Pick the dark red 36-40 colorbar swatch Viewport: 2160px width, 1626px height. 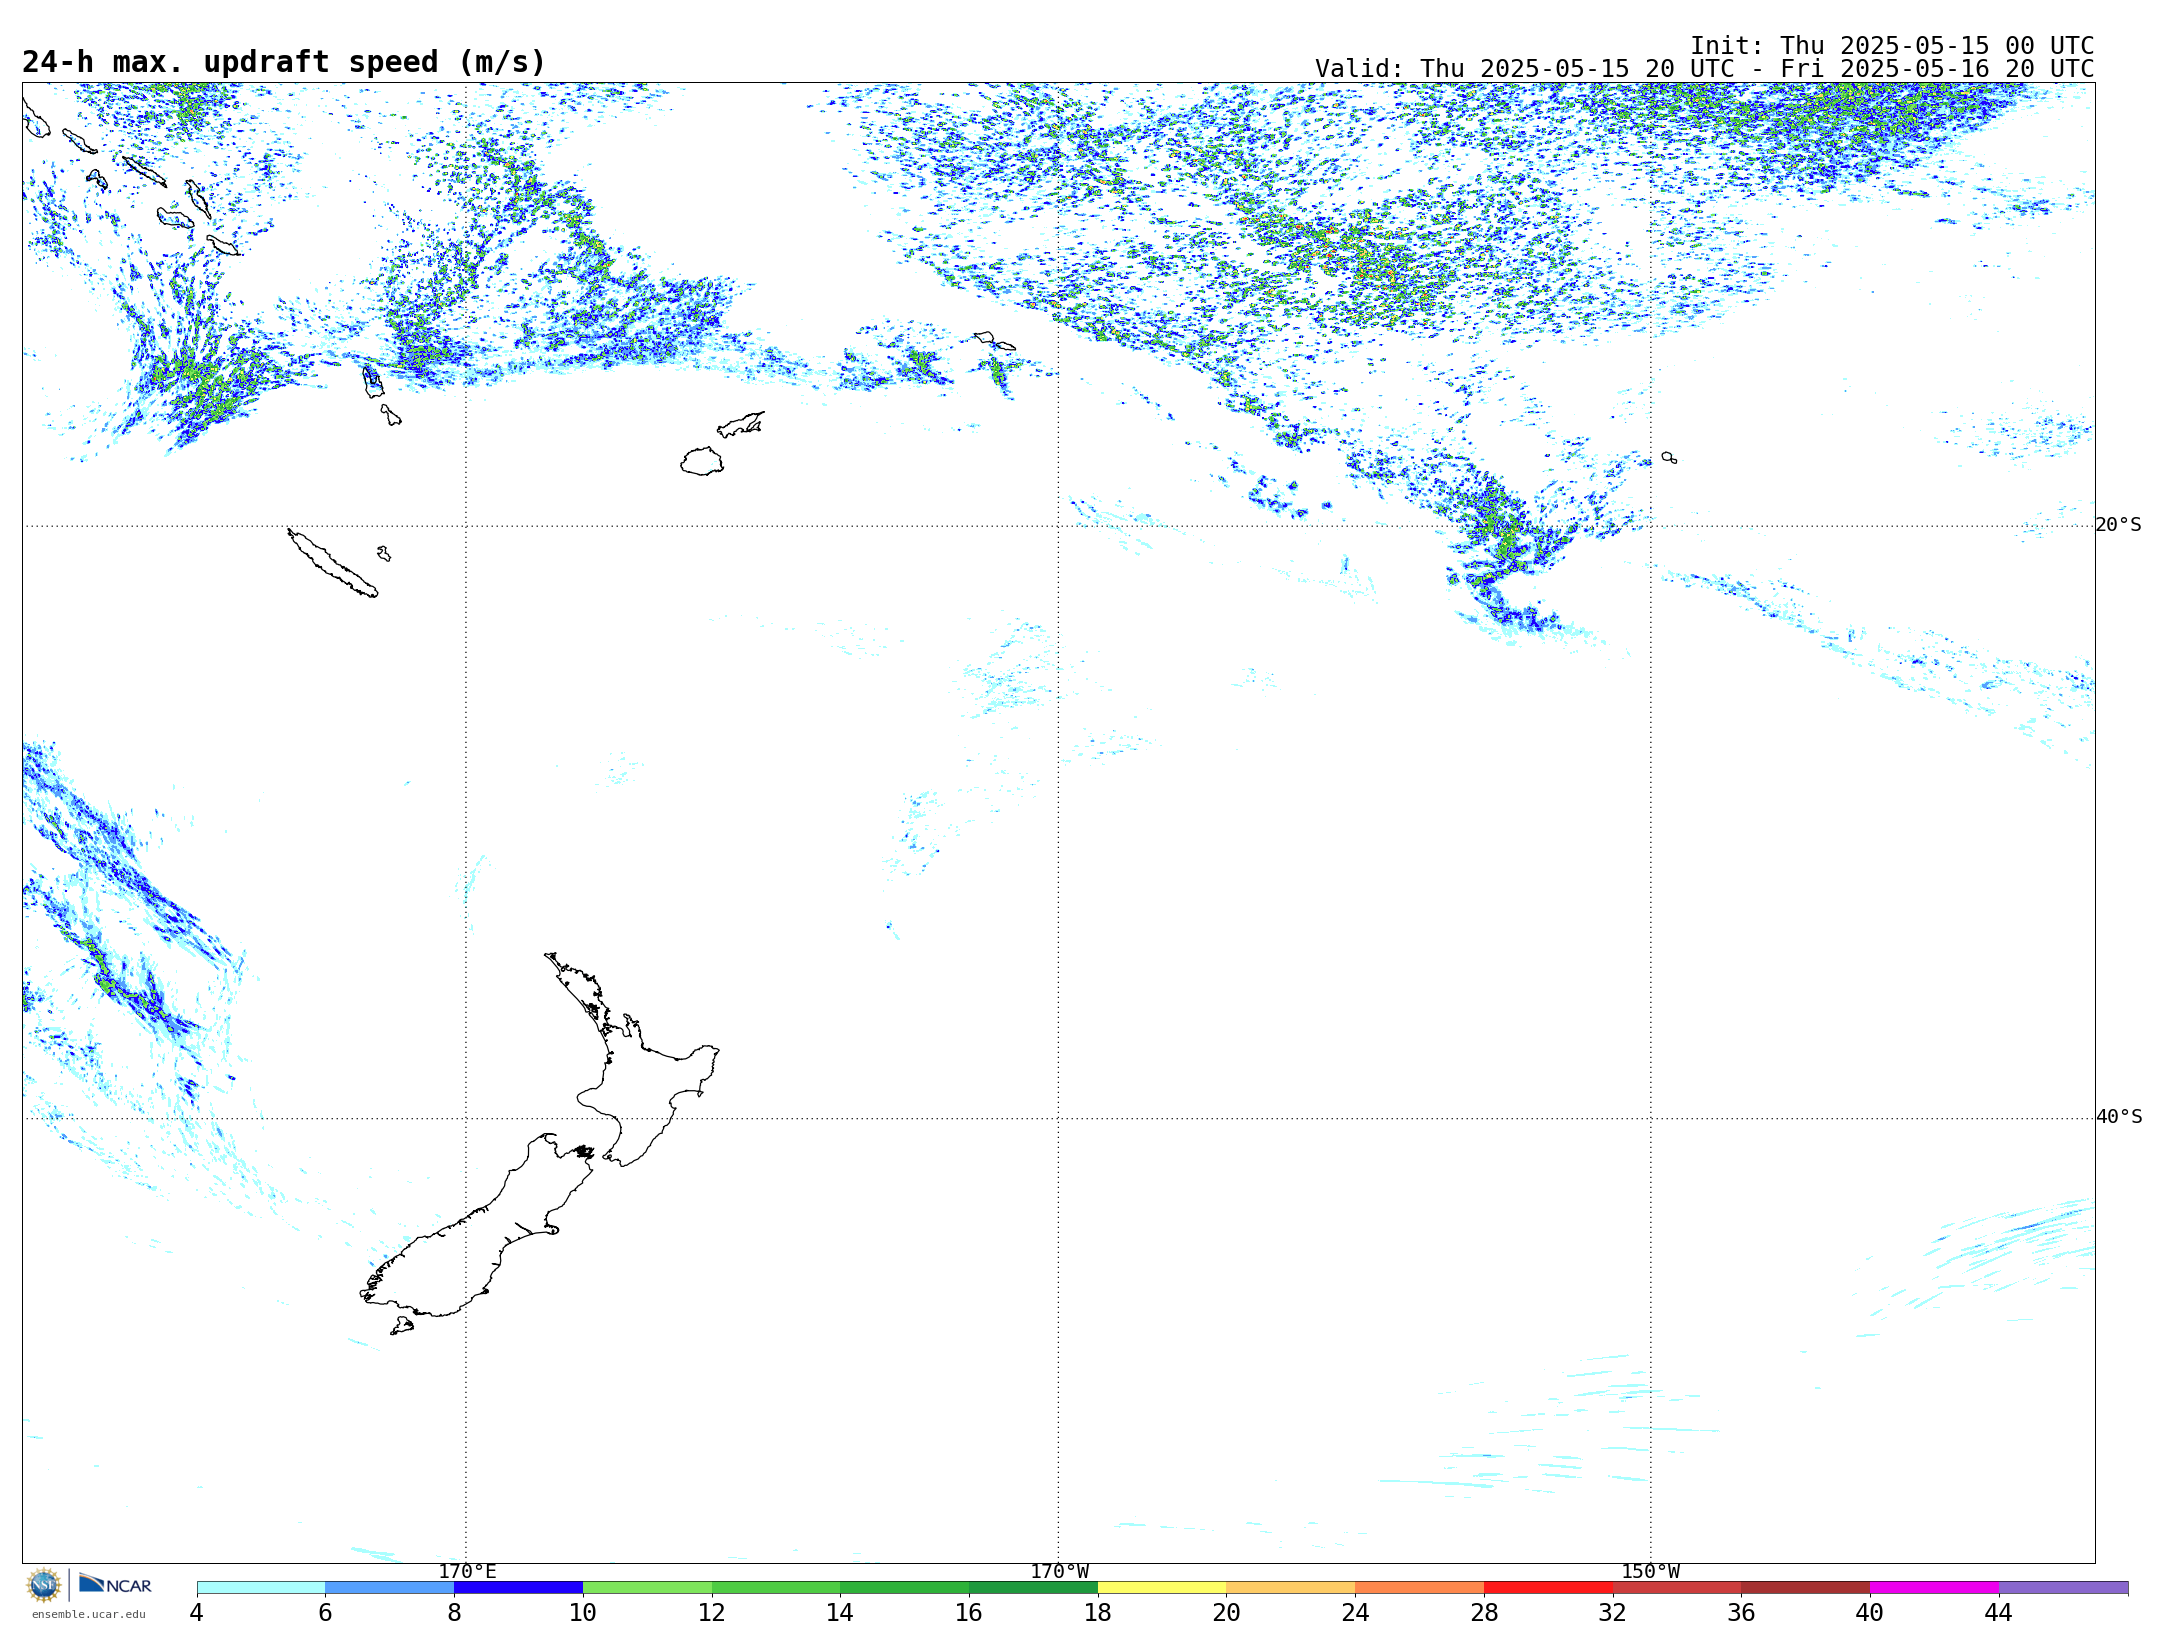tap(1805, 1588)
